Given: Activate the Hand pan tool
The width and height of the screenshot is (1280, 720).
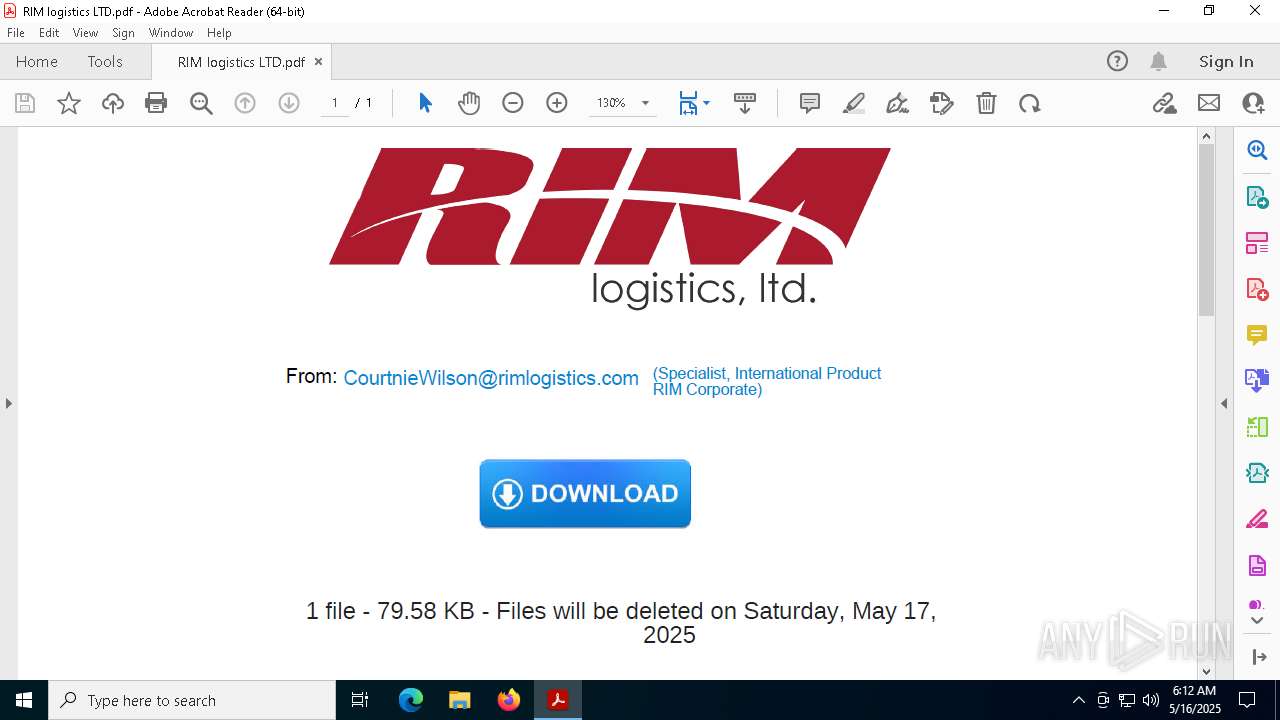Looking at the screenshot, I should [x=469, y=103].
